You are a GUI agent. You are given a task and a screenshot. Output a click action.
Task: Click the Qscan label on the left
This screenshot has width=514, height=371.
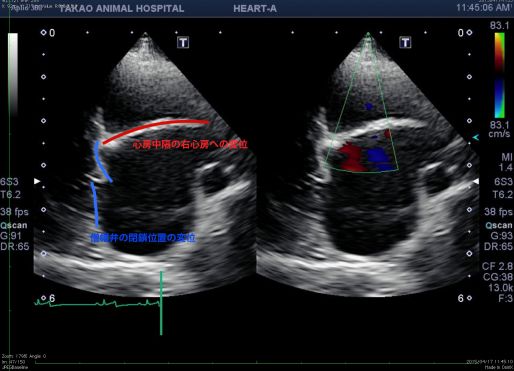tap(14, 225)
